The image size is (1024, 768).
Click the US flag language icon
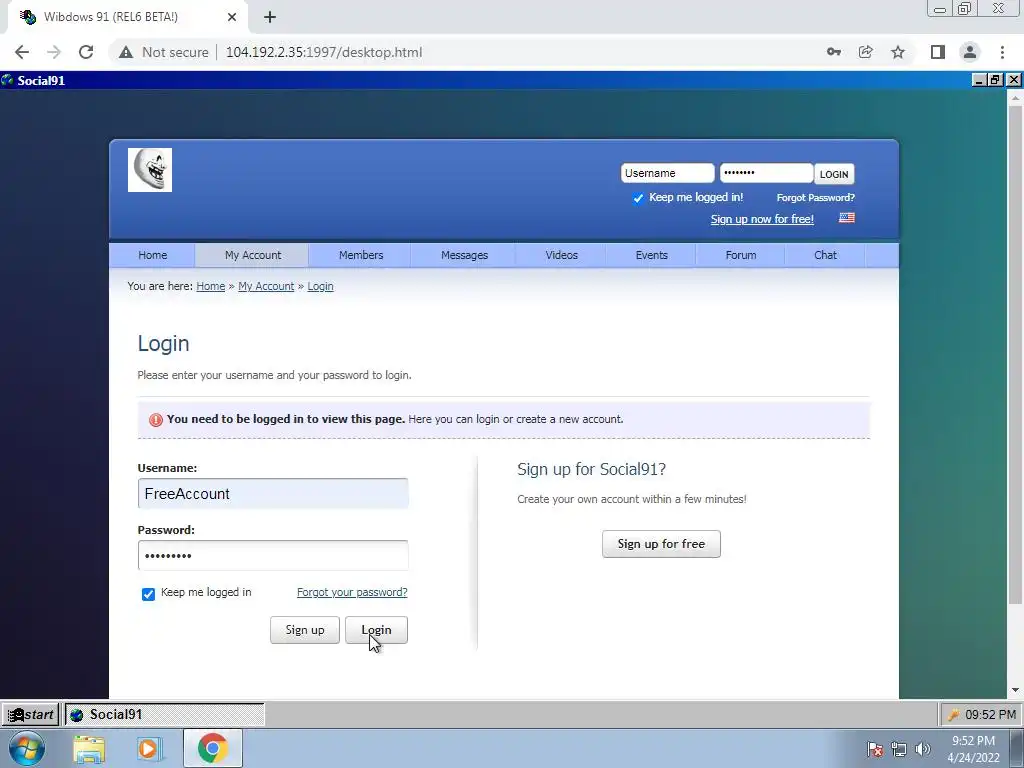pos(846,217)
